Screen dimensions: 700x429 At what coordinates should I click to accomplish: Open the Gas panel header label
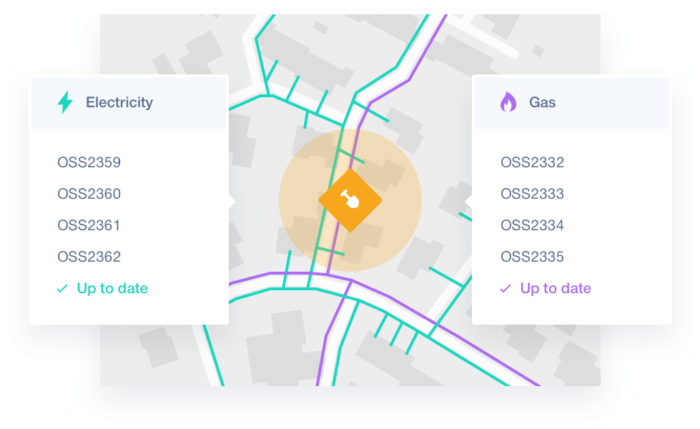(x=543, y=102)
